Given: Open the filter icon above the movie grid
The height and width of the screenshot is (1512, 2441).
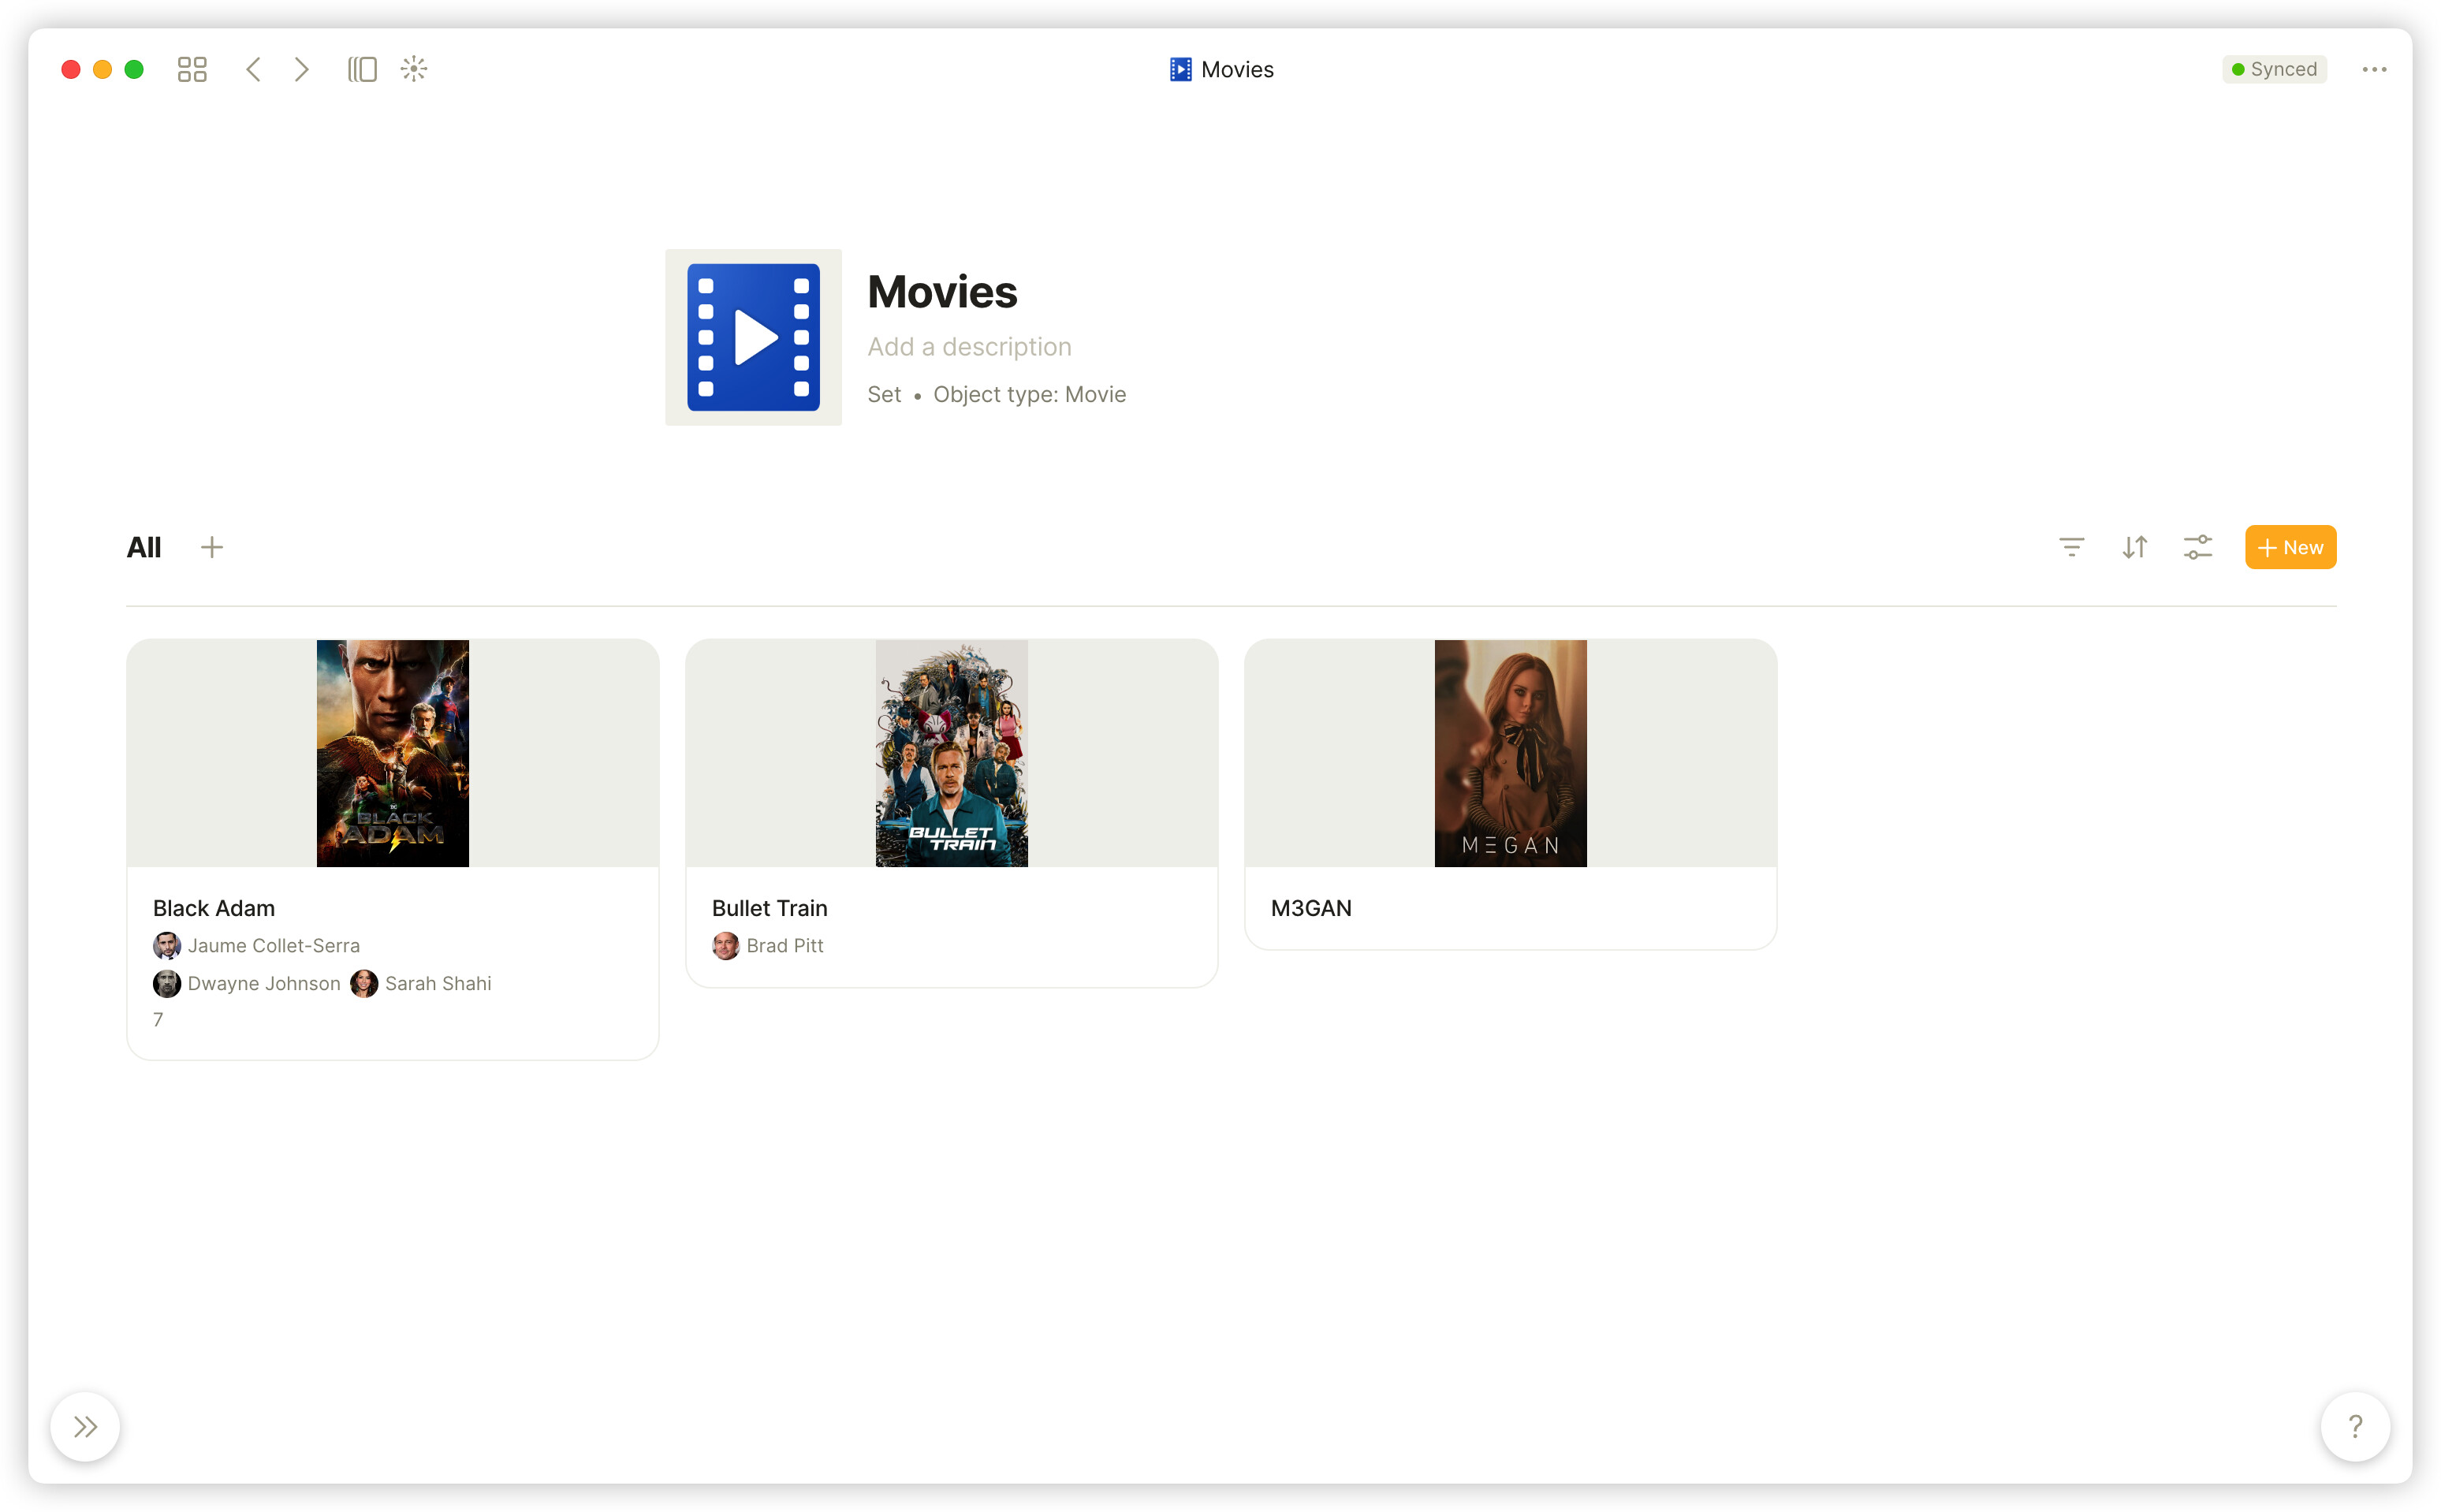Looking at the screenshot, I should pos(2071,547).
